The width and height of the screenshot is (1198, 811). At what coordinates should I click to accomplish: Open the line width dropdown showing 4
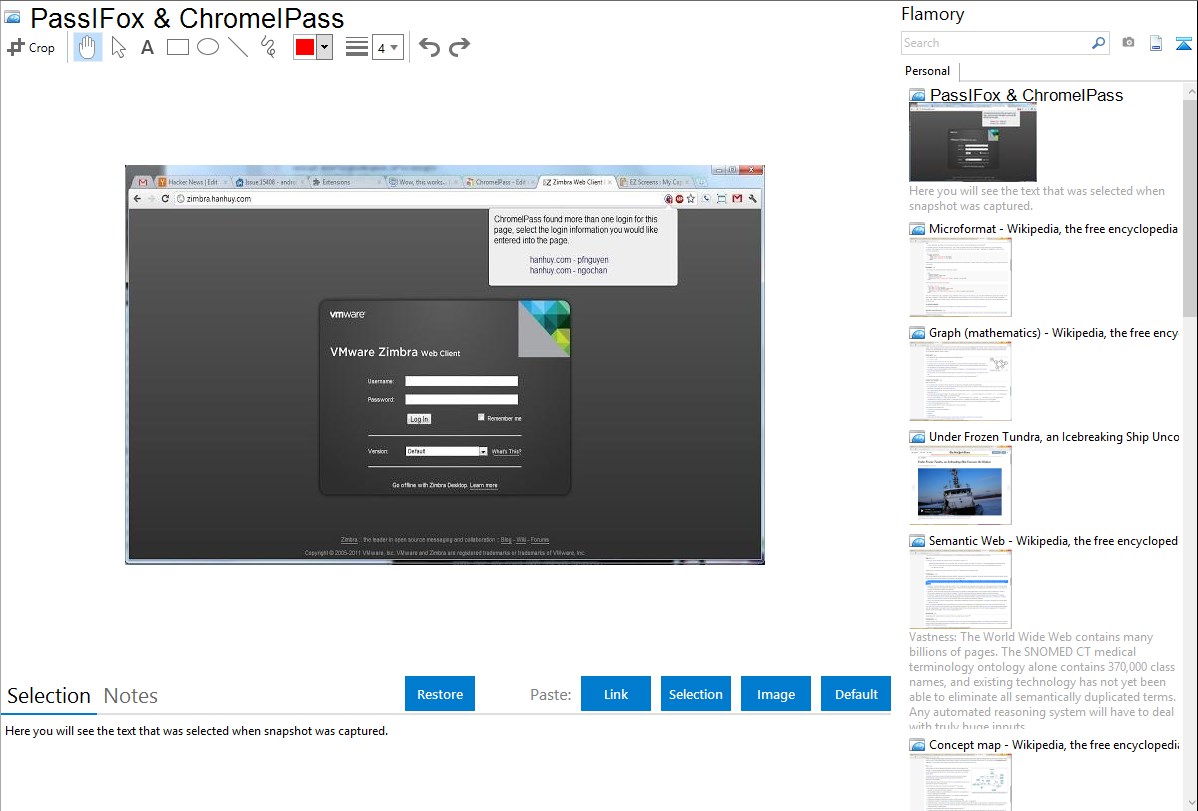[x=388, y=47]
